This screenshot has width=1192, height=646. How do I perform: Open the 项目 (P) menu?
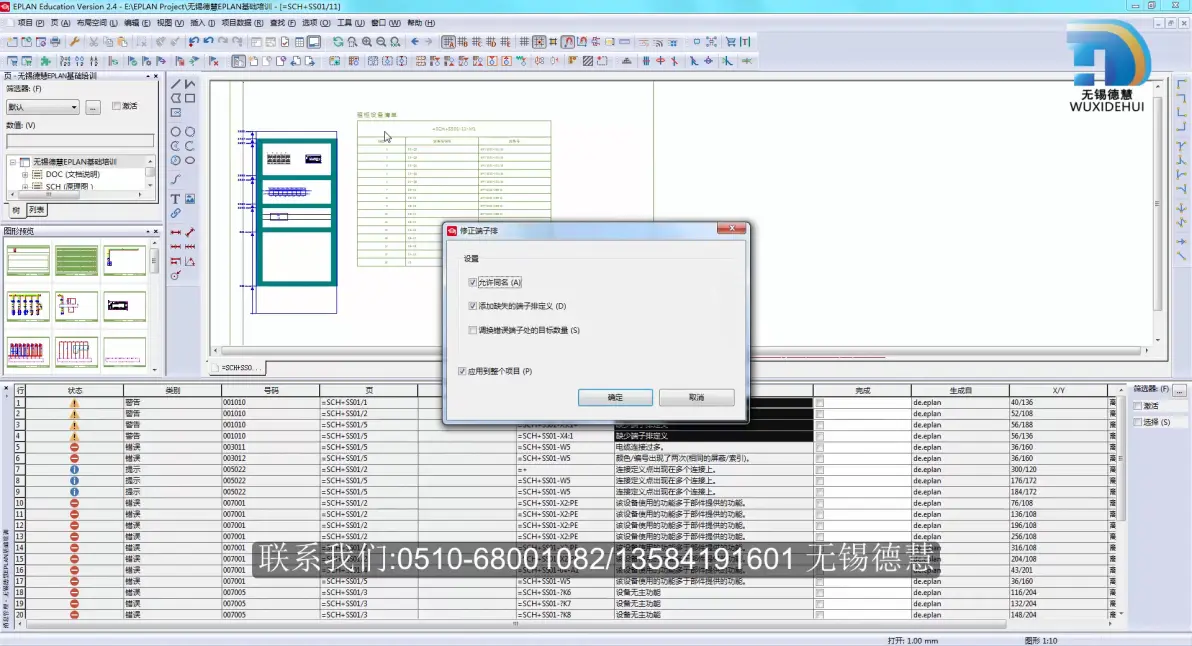30,23
